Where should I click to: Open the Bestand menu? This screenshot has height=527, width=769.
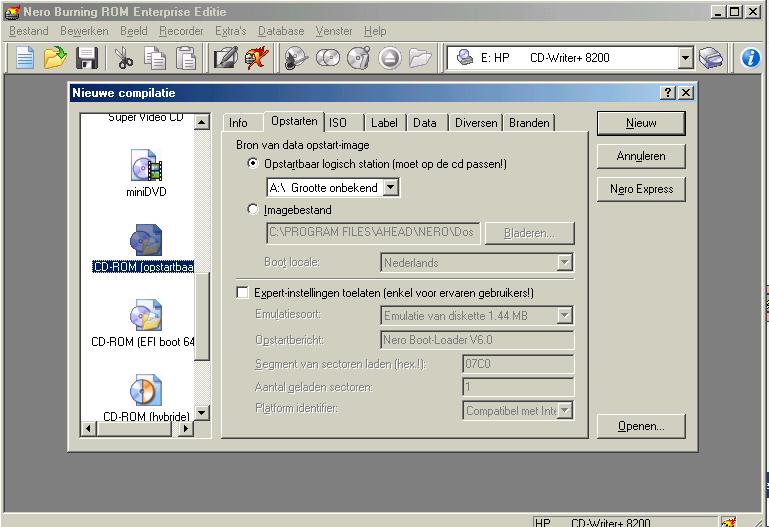pos(28,31)
